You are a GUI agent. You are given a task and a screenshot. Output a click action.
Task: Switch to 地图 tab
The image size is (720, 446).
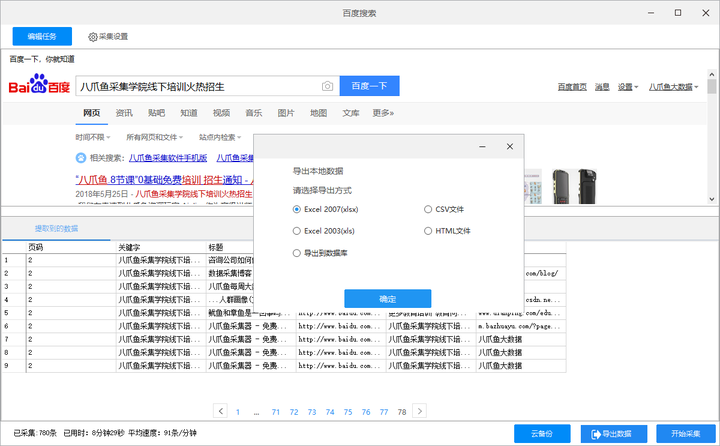pyautogui.click(x=318, y=113)
